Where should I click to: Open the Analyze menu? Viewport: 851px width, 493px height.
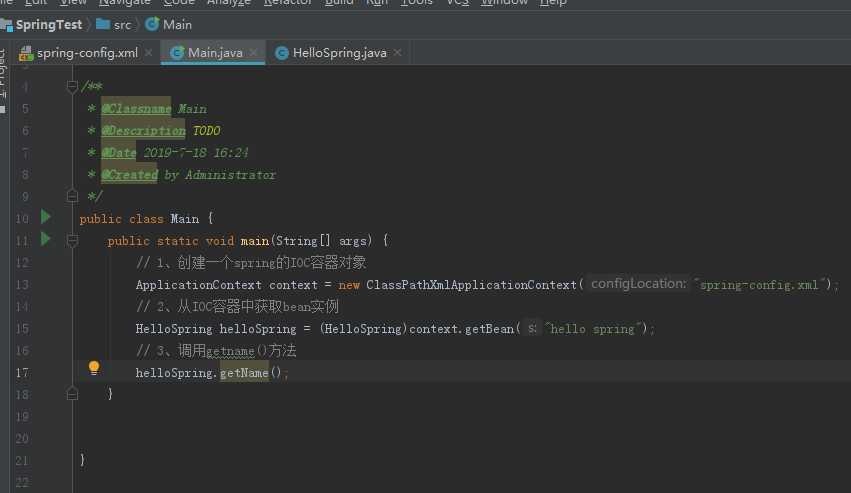tap(228, 2)
